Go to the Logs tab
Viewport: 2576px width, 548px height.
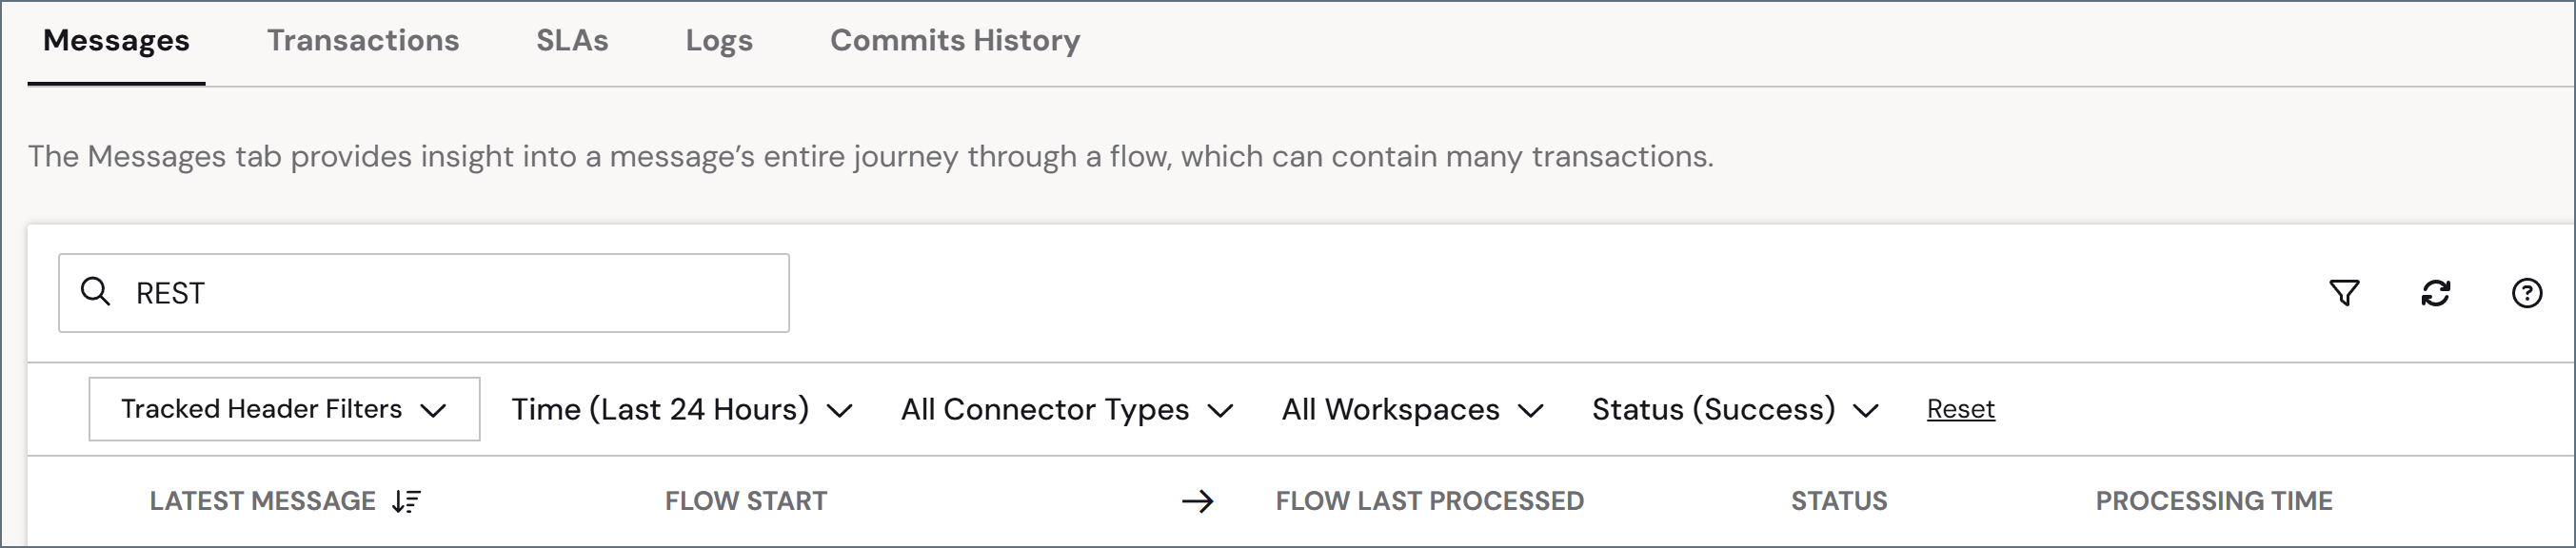[x=719, y=40]
